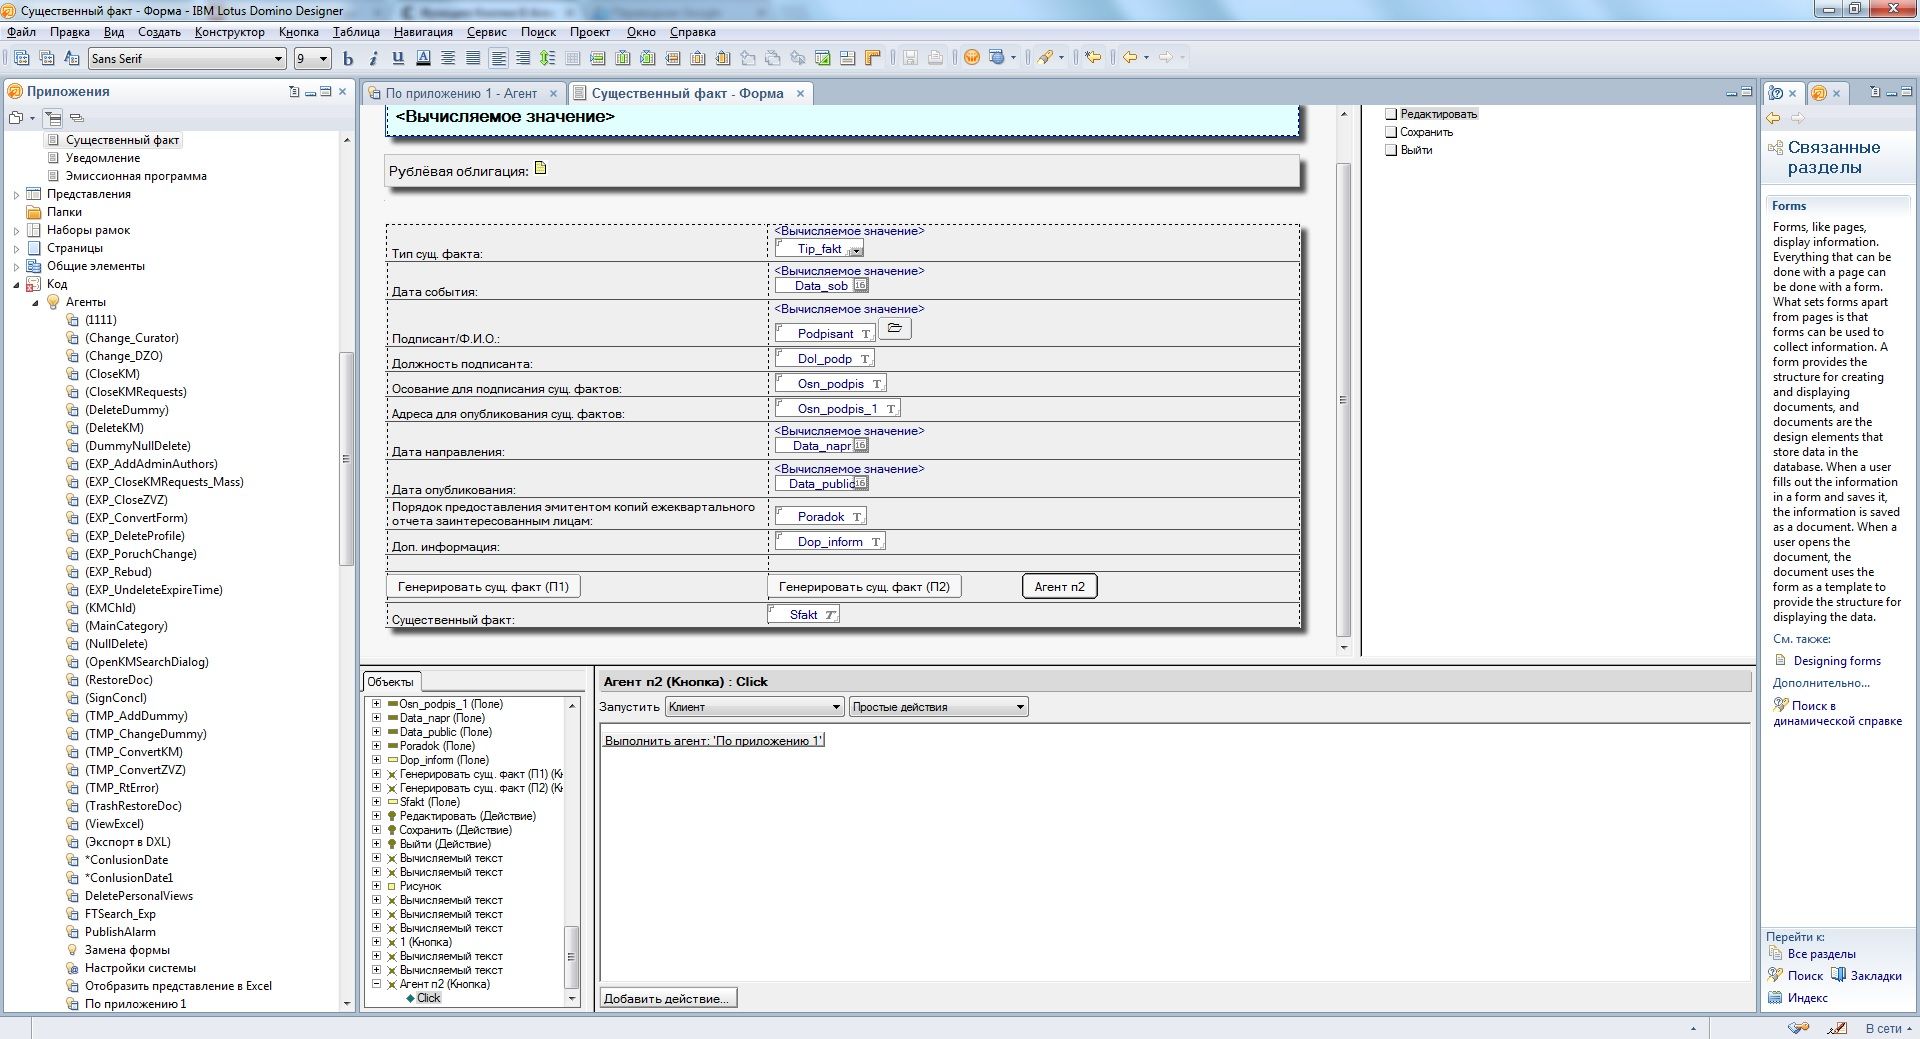The height and width of the screenshot is (1039, 1920).
Task: Check the Выйти action checkbox
Action: [1390, 150]
